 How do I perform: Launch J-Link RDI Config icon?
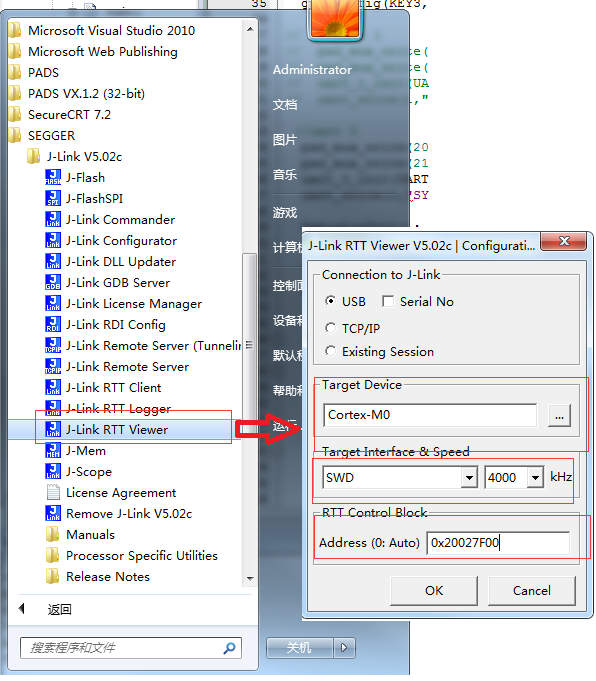[53, 324]
